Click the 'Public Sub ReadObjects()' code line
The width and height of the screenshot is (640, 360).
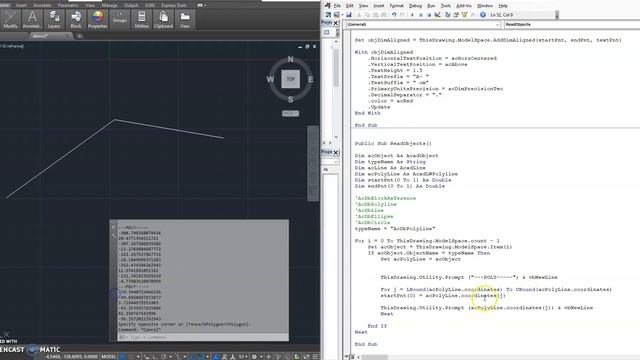coord(393,144)
